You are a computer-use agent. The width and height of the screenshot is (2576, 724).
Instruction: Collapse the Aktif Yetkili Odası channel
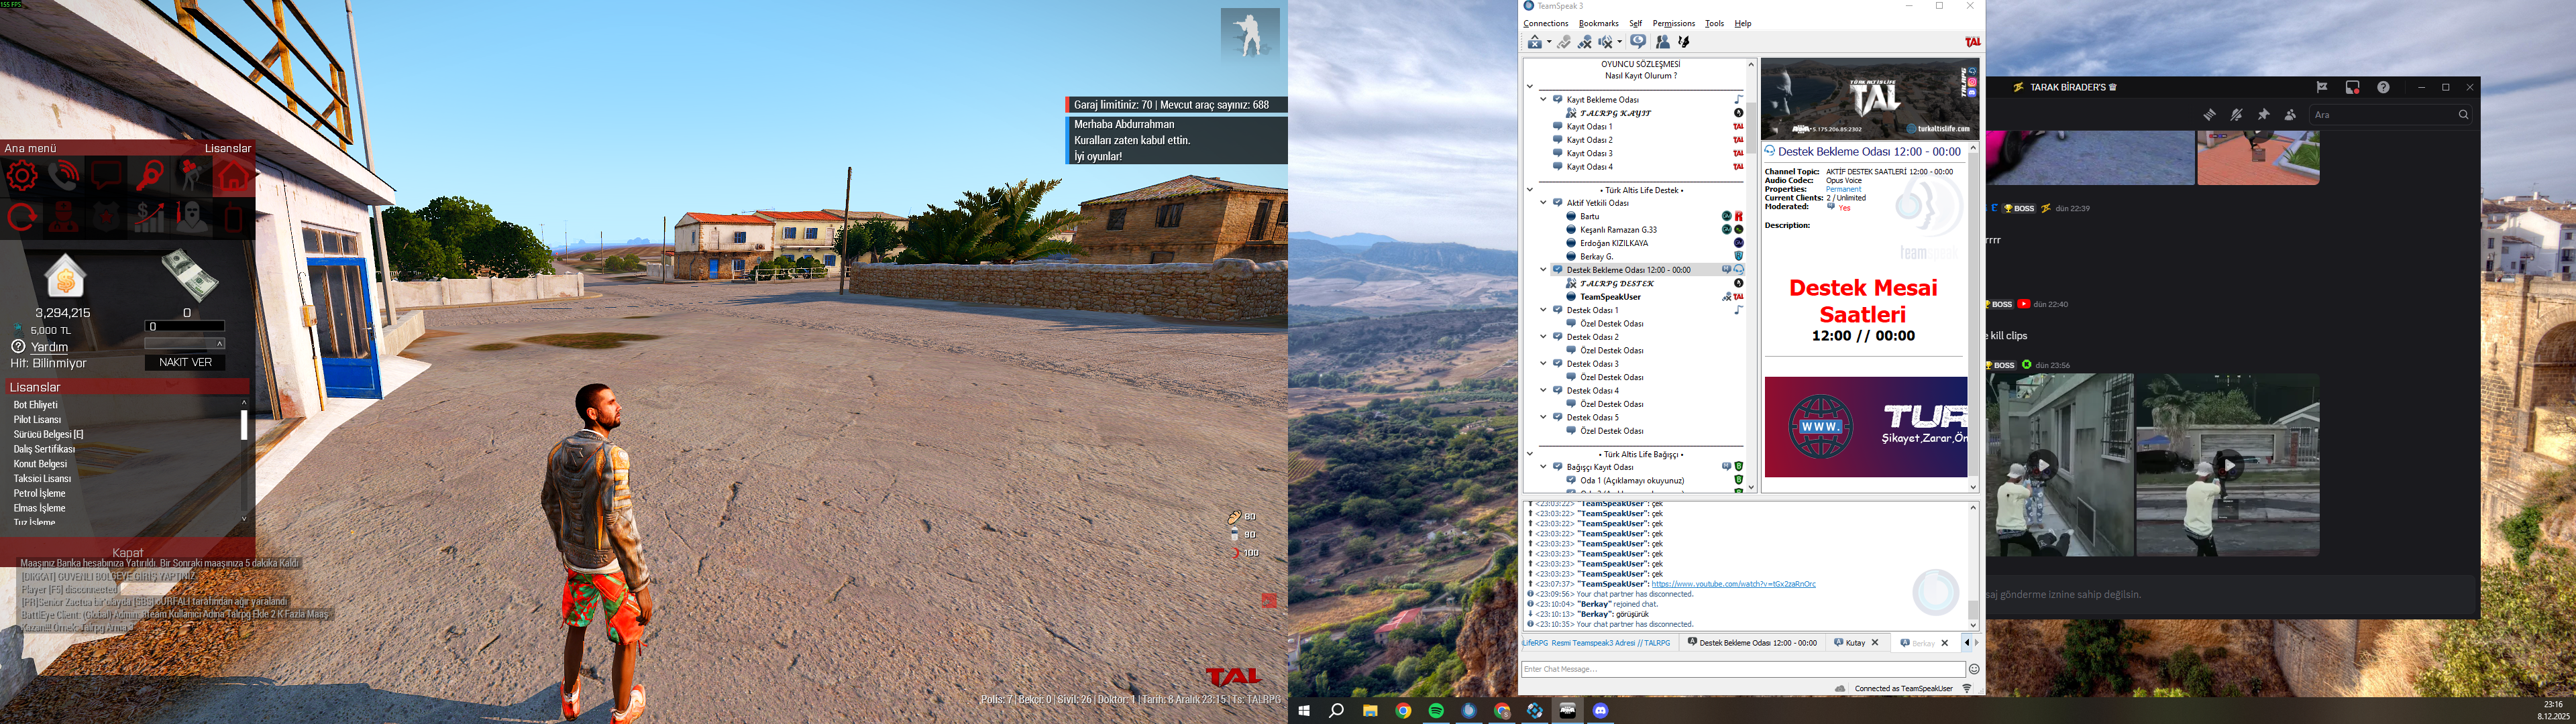[x=1543, y=203]
